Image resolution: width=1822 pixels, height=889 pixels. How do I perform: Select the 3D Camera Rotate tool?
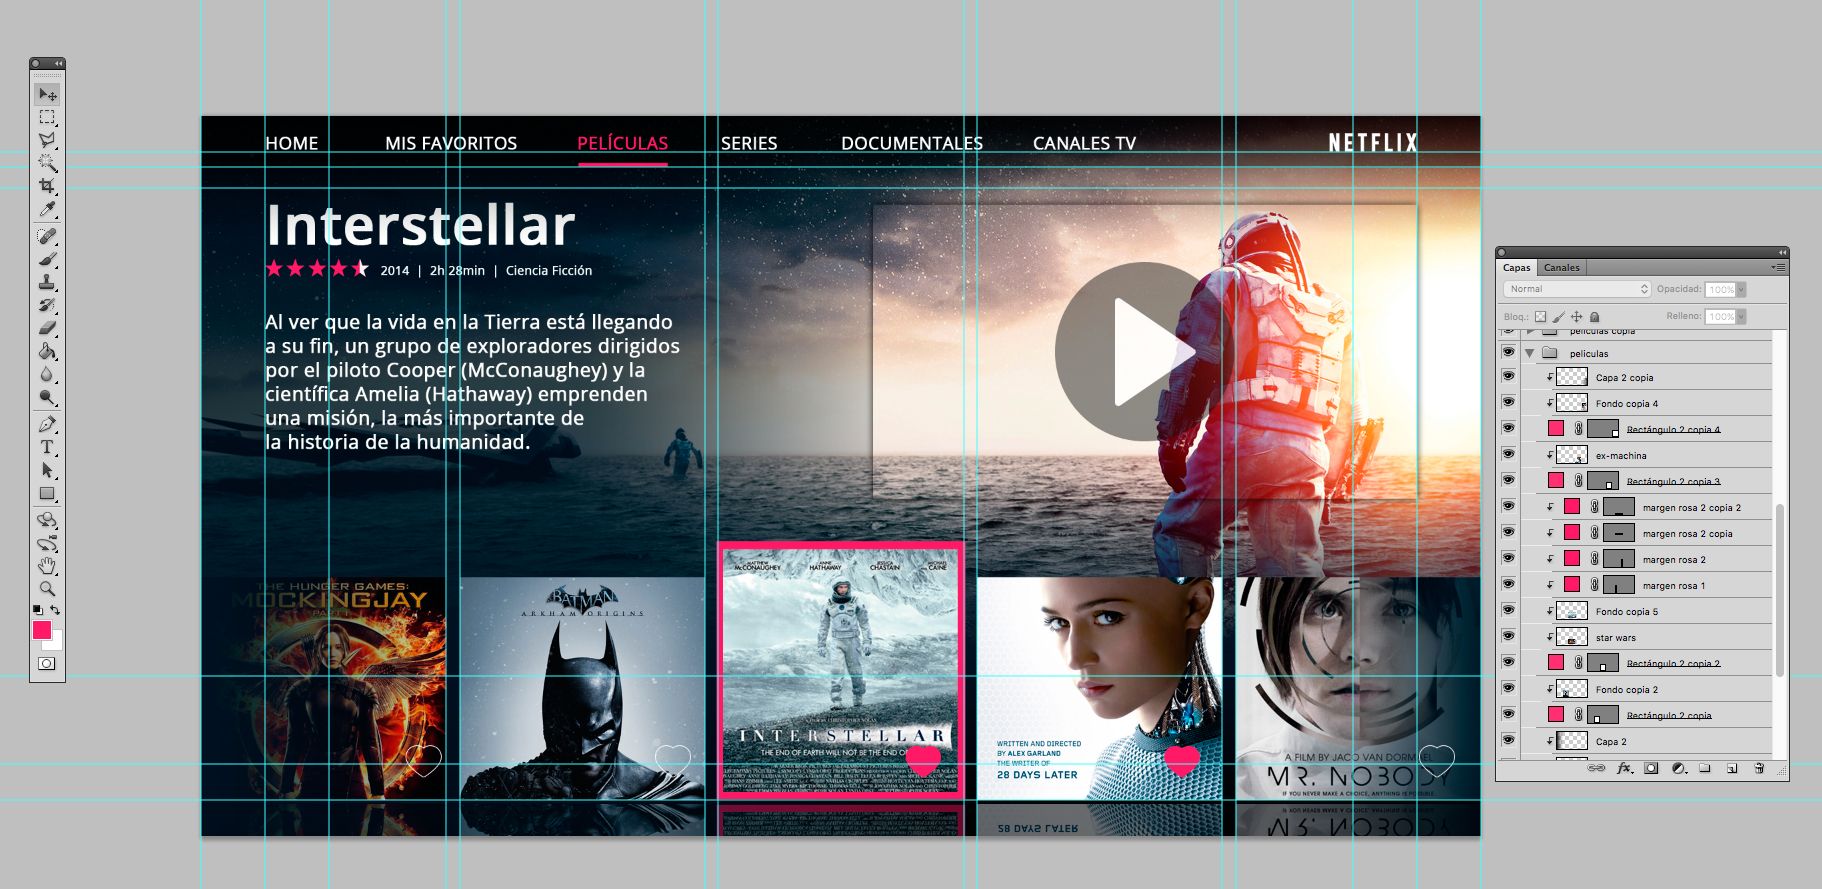point(47,543)
